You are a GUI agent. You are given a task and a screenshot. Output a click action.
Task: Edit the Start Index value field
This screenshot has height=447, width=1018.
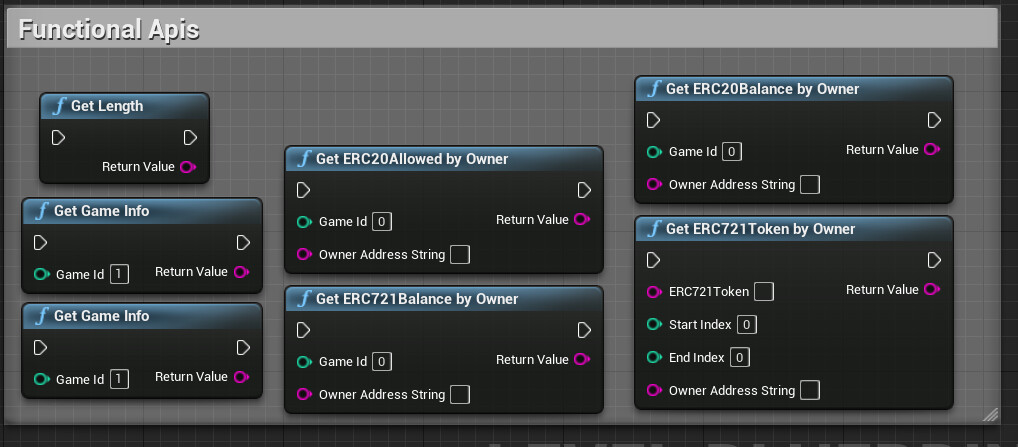coord(747,324)
